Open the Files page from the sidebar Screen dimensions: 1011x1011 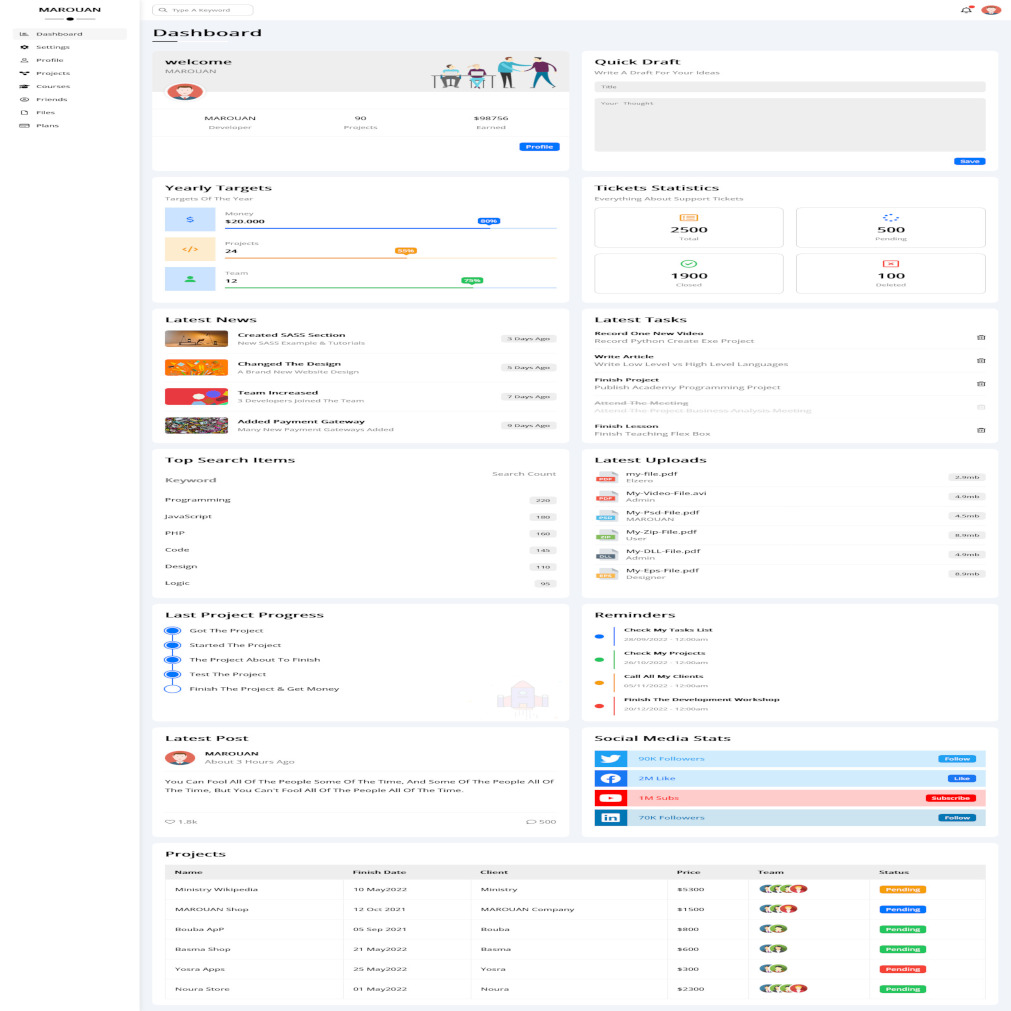[45, 112]
